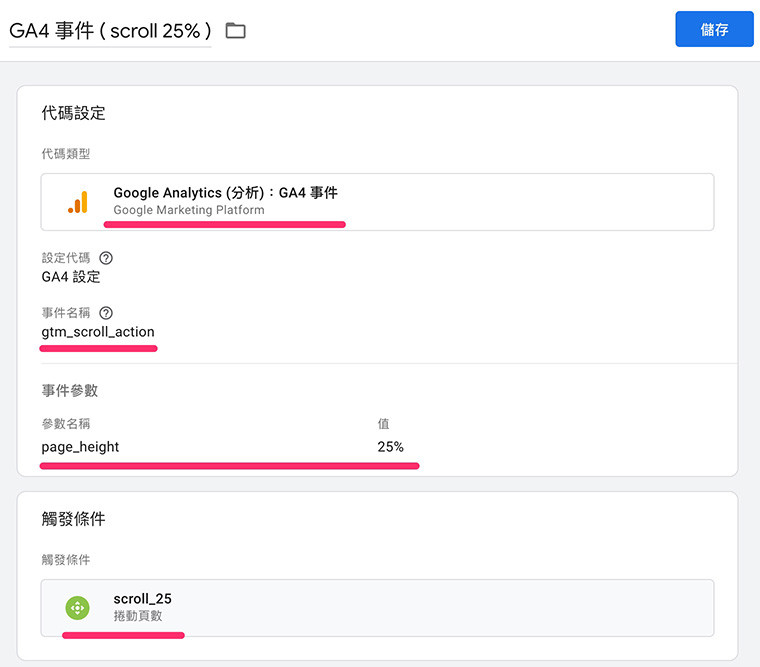Open the scroll_25 trigger row
This screenshot has height=667, width=760.
[x=378, y=607]
